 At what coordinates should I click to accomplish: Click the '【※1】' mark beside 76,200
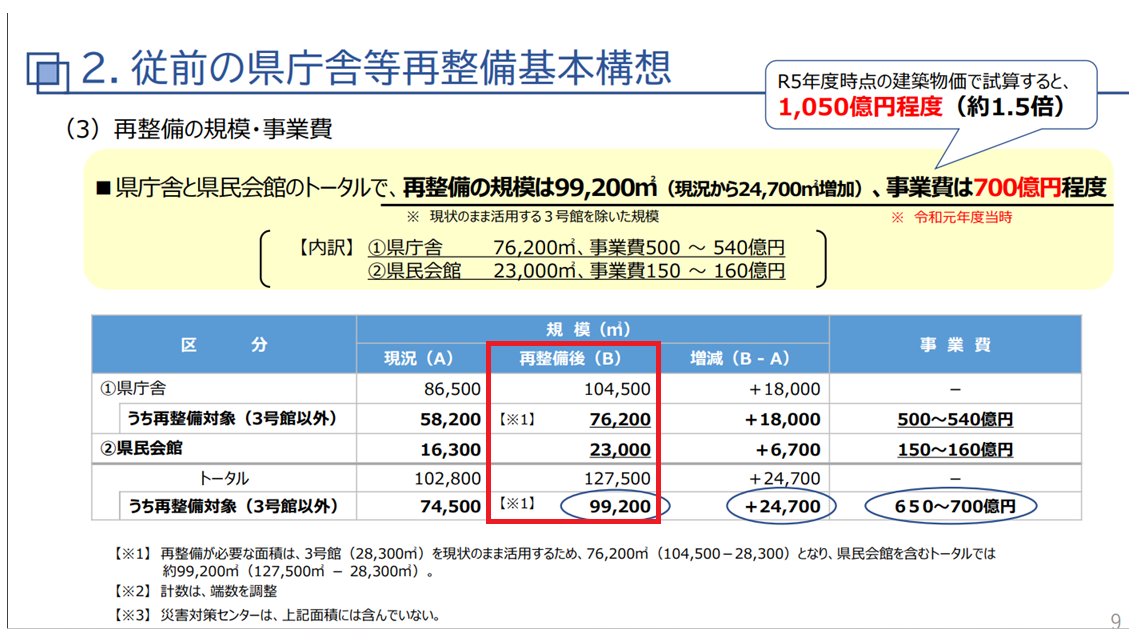tap(517, 420)
